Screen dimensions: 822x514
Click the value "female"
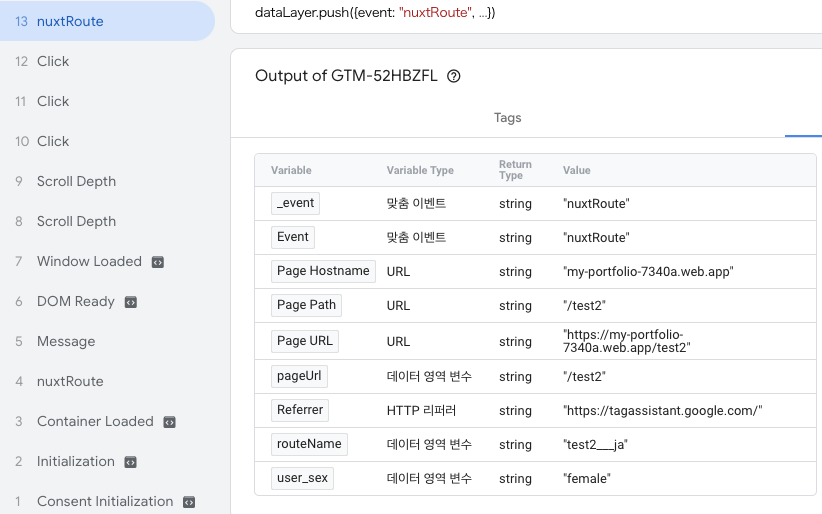pos(587,479)
